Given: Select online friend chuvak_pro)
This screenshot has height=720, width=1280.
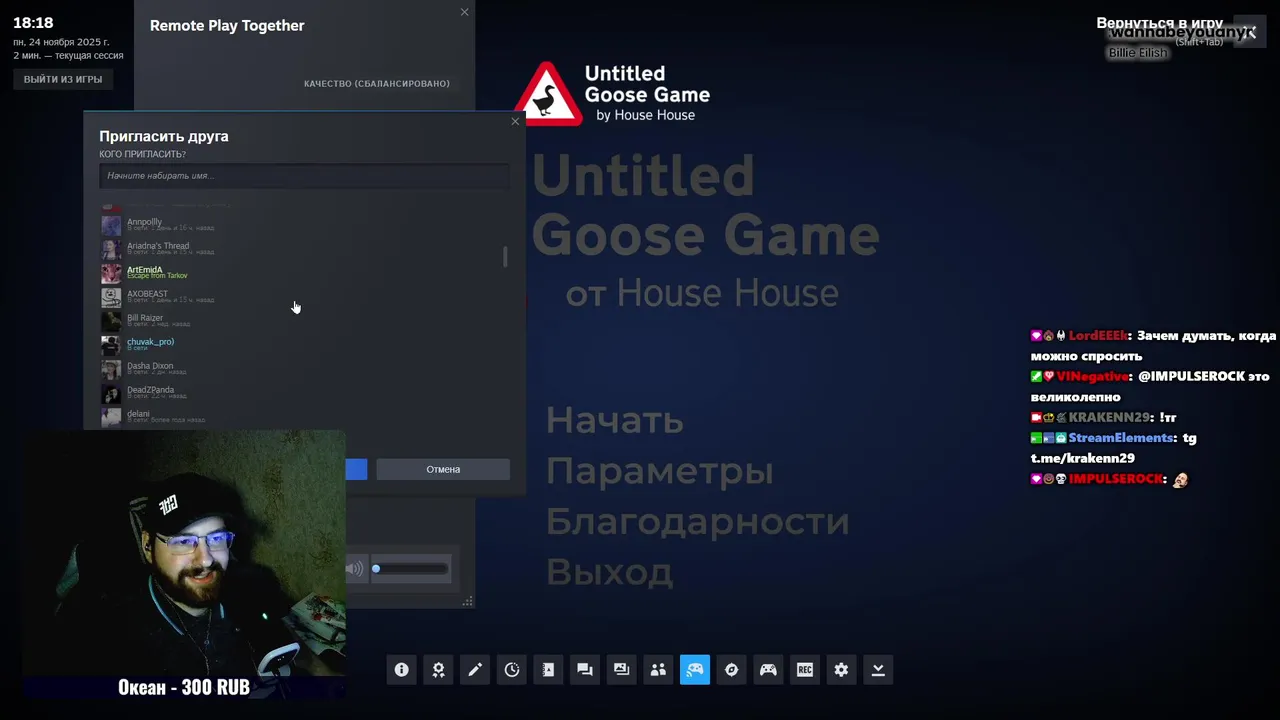Looking at the screenshot, I should (x=300, y=345).
